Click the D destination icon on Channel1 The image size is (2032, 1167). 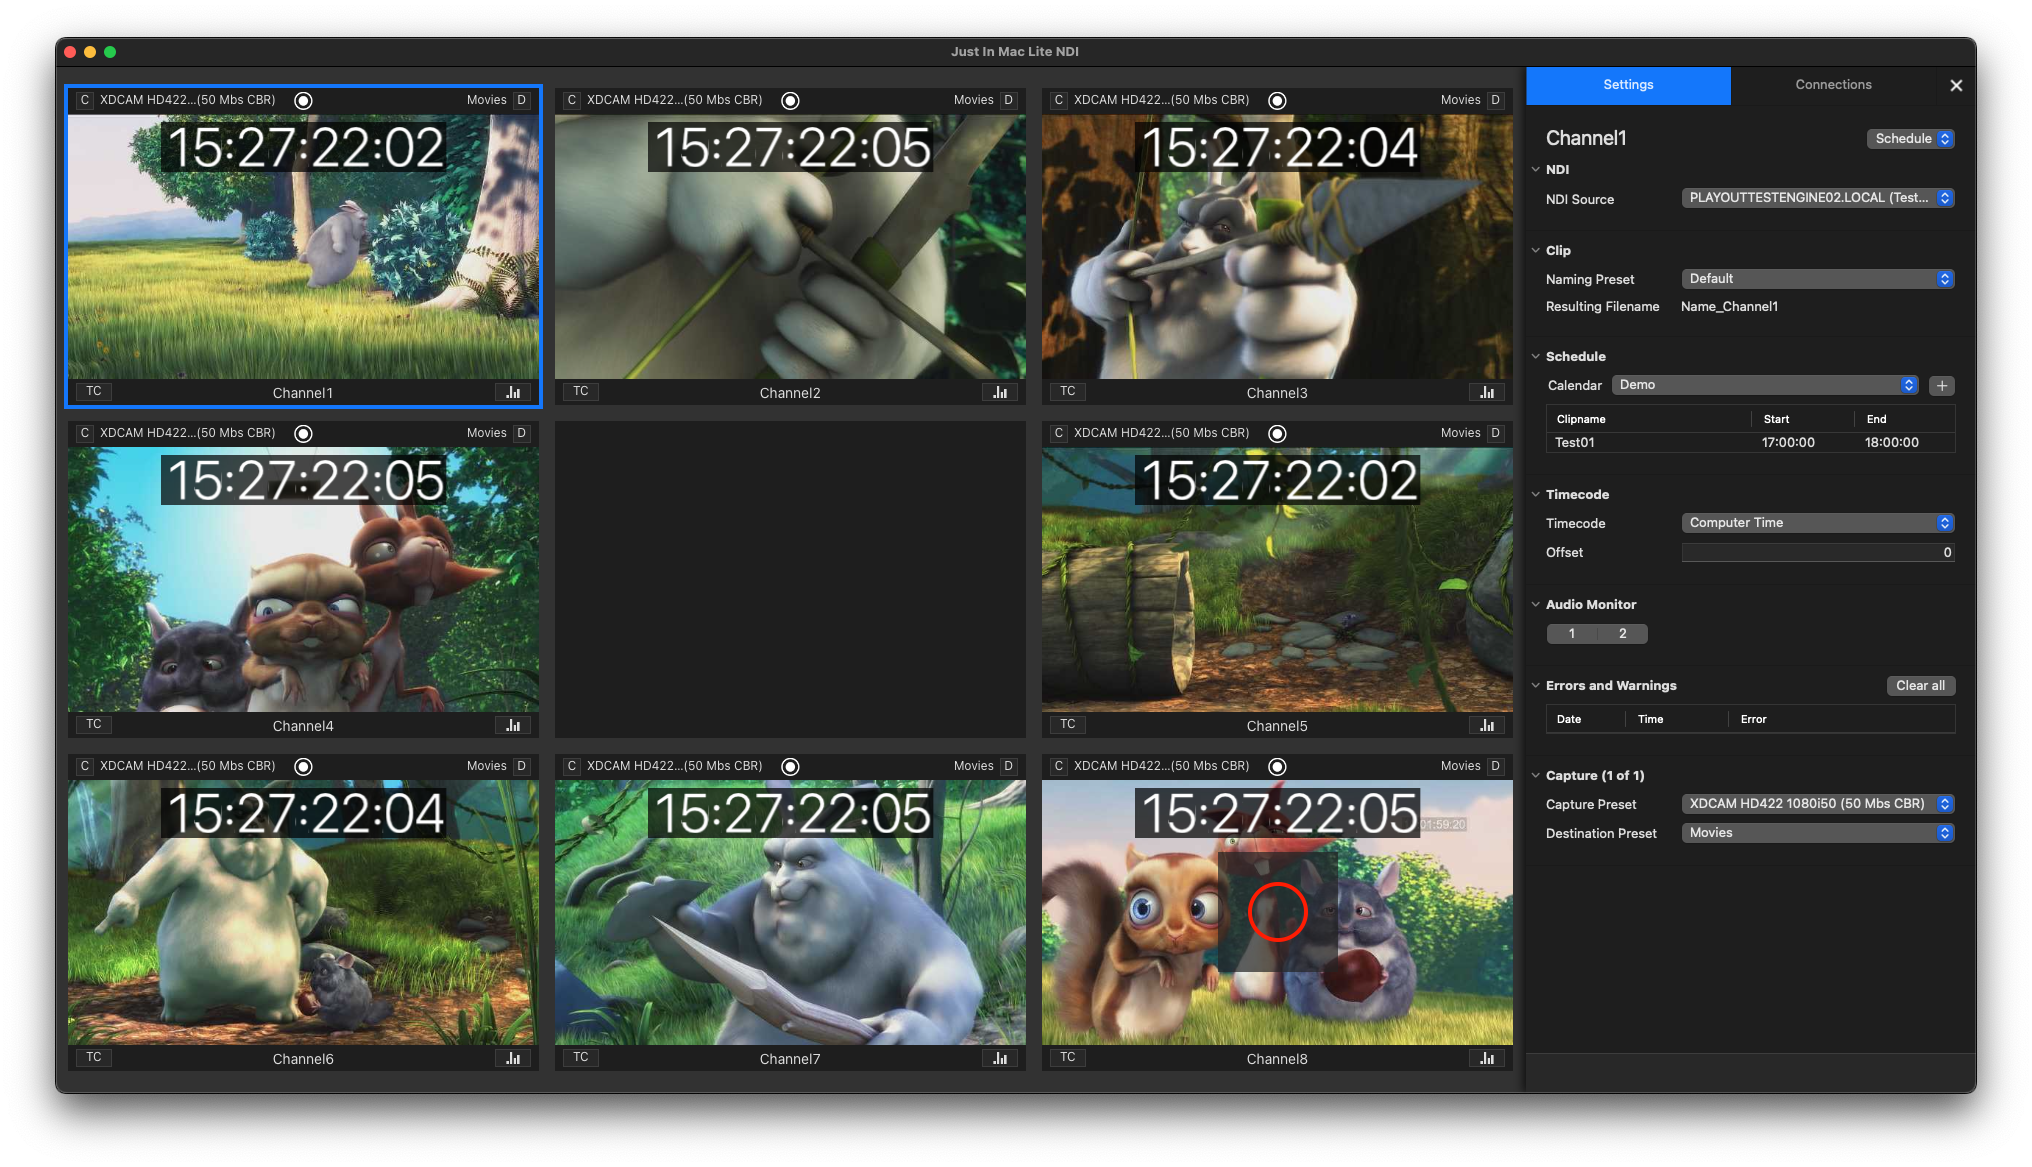521,100
